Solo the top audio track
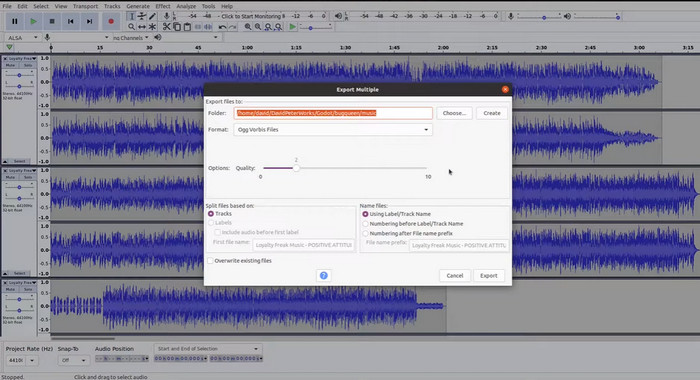The width and height of the screenshot is (700, 380). (28, 65)
